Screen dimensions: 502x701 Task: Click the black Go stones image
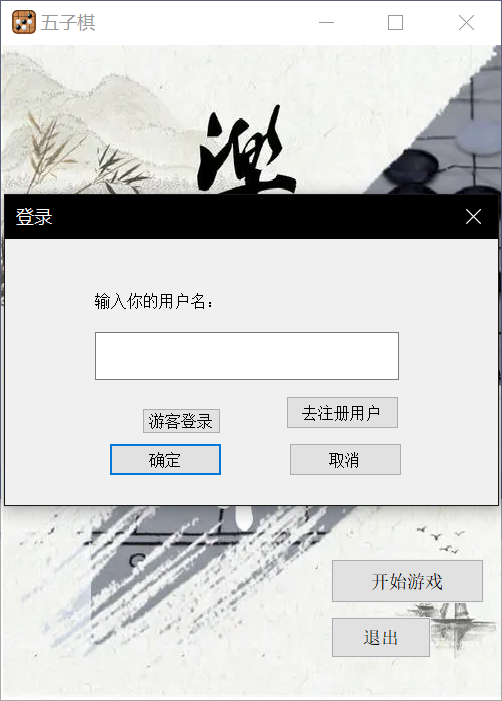click(x=411, y=172)
